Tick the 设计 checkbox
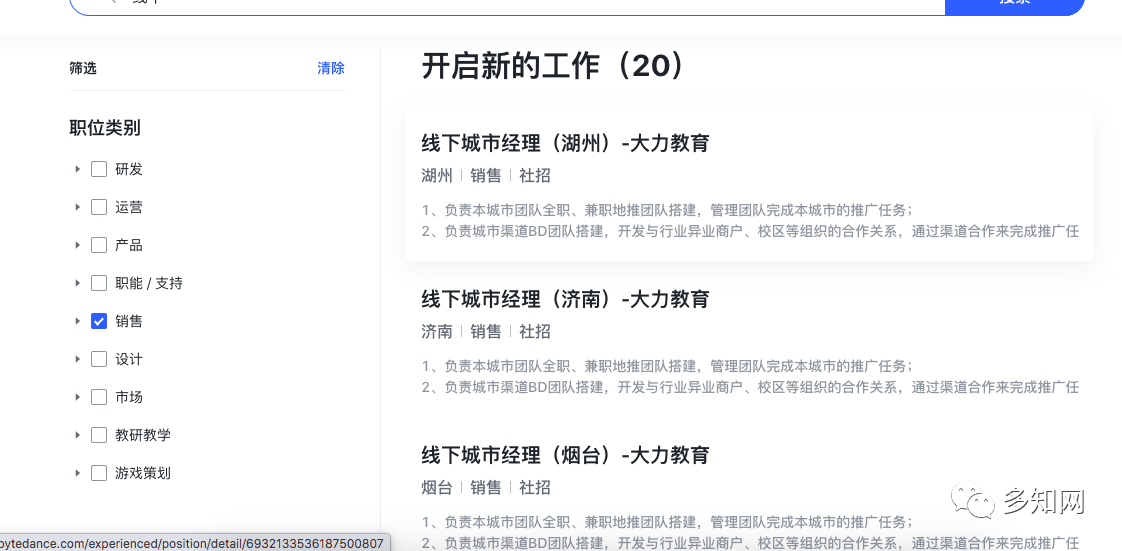The image size is (1122, 551). click(x=99, y=359)
